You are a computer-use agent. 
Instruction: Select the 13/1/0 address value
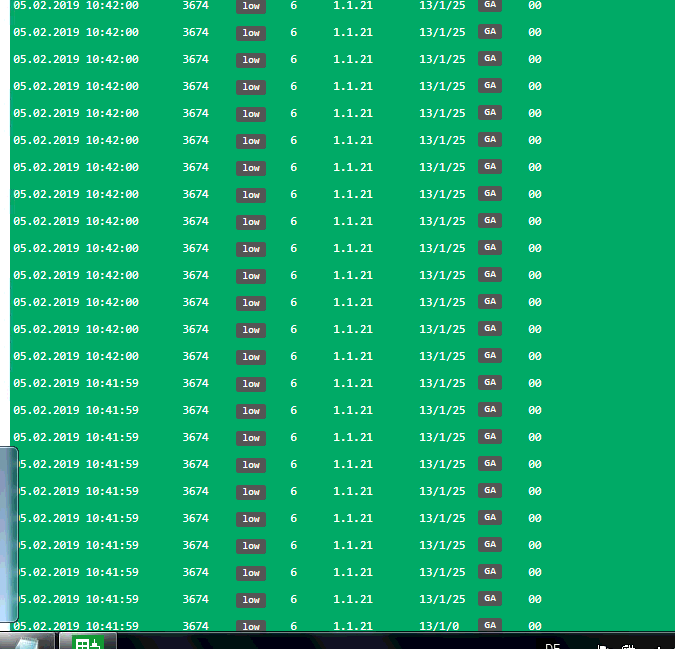(439, 626)
